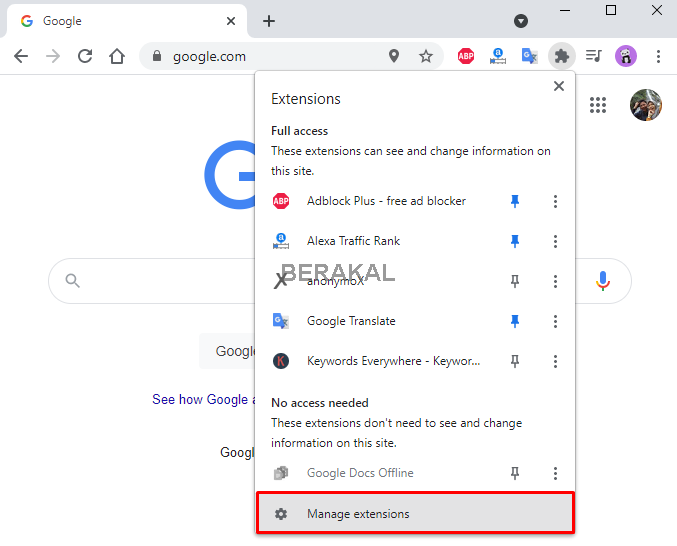Unpin Google Translate from toolbar
This screenshot has width=677, height=546.
(515, 321)
